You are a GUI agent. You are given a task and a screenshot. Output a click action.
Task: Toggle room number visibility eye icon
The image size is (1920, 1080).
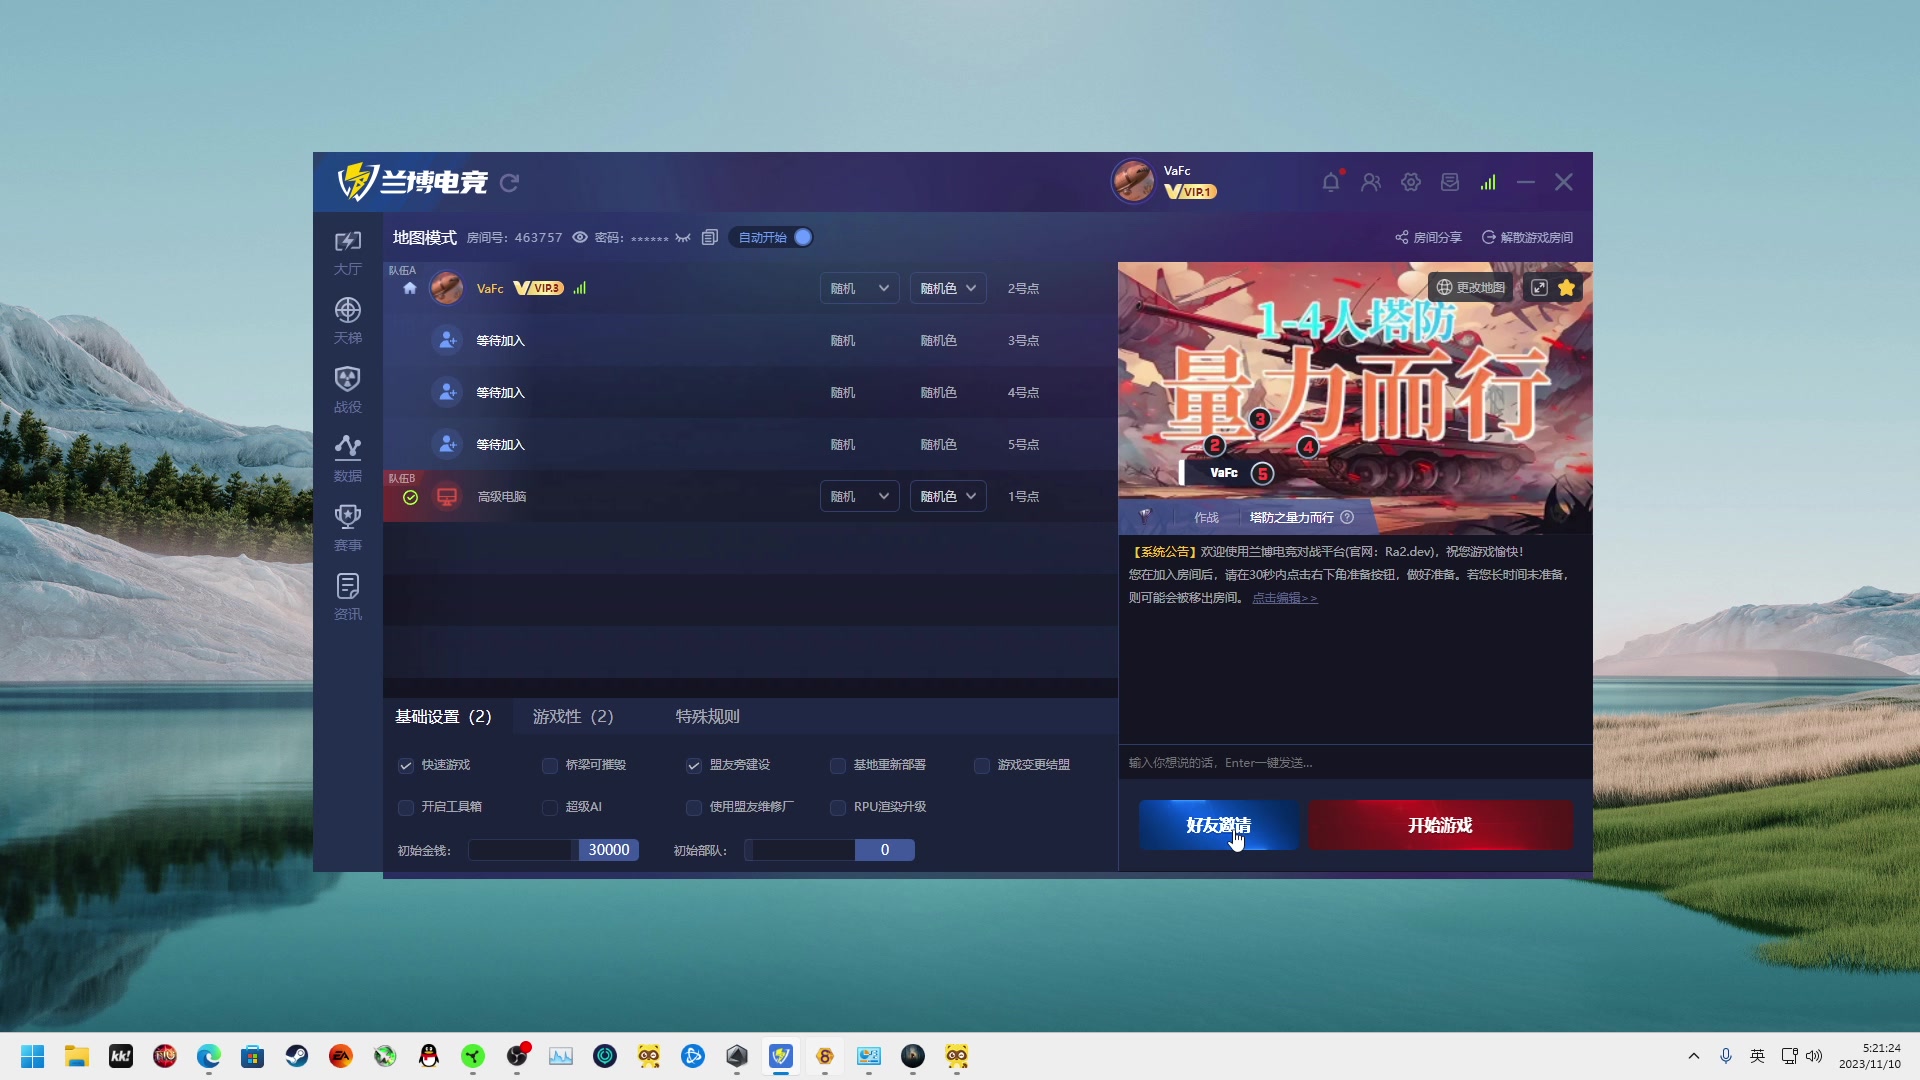[580, 237]
